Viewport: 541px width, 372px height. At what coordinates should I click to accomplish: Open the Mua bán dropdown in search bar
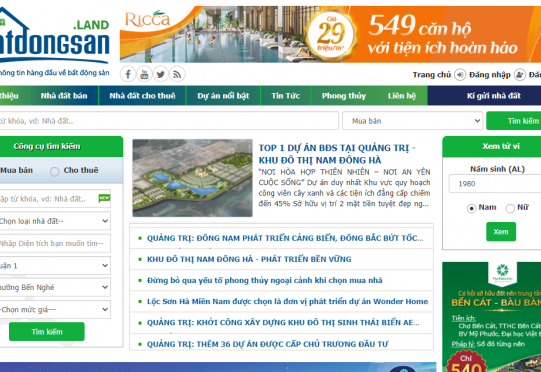412,121
